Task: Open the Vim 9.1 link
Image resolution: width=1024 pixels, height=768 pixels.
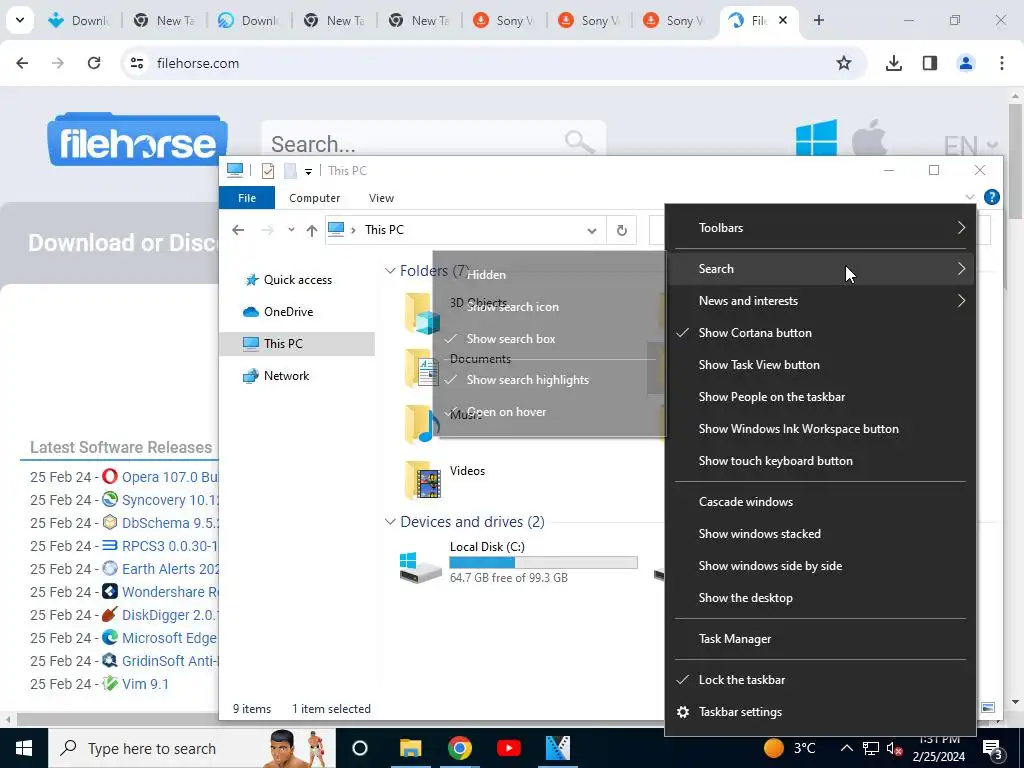Action: pos(145,684)
